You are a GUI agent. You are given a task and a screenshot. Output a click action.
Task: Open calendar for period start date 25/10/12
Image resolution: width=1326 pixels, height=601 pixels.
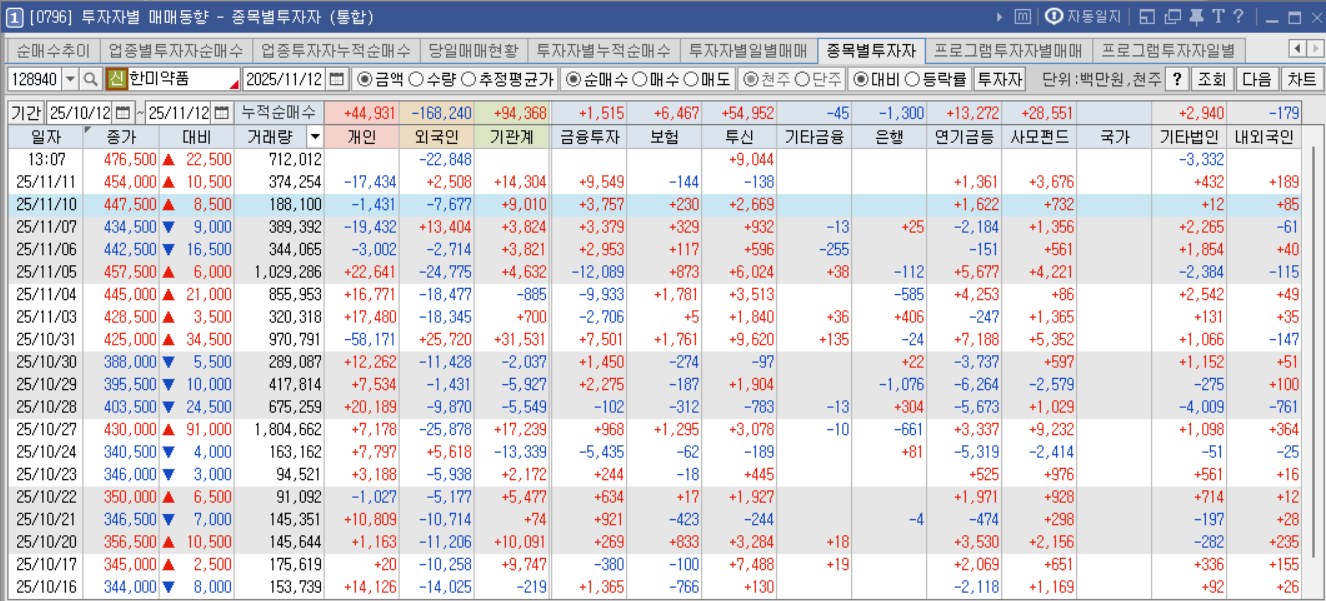[x=124, y=112]
